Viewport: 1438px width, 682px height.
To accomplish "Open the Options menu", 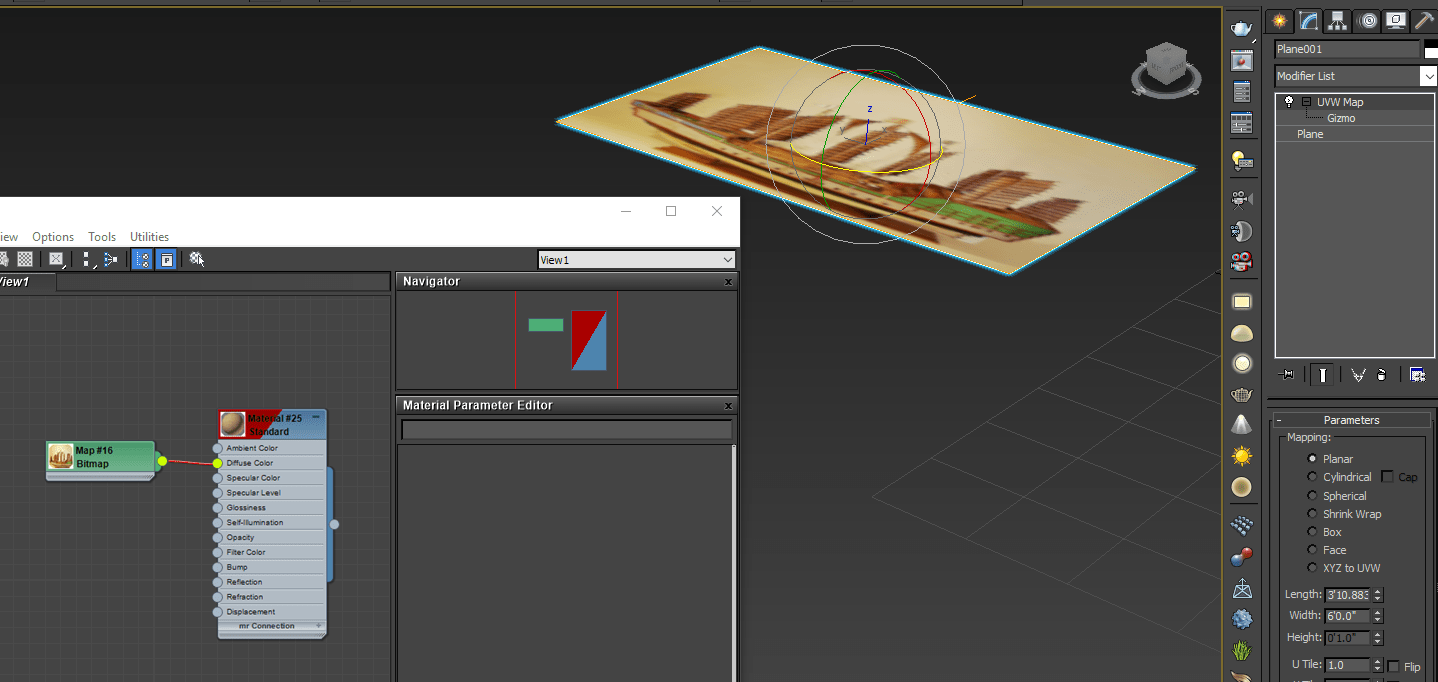I will [53, 237].
